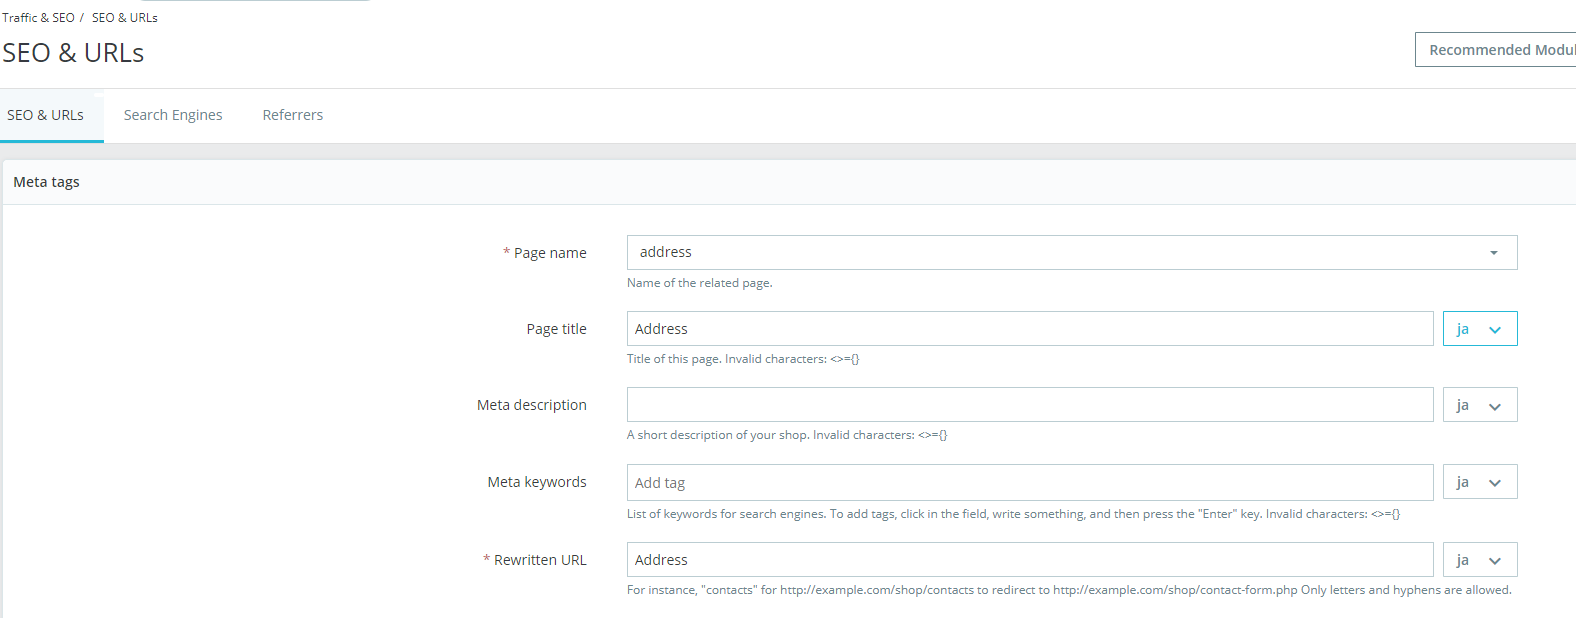The image size is (1576, 618).
Task: Switch to the Referrers tab
Action: pos(293,115)
